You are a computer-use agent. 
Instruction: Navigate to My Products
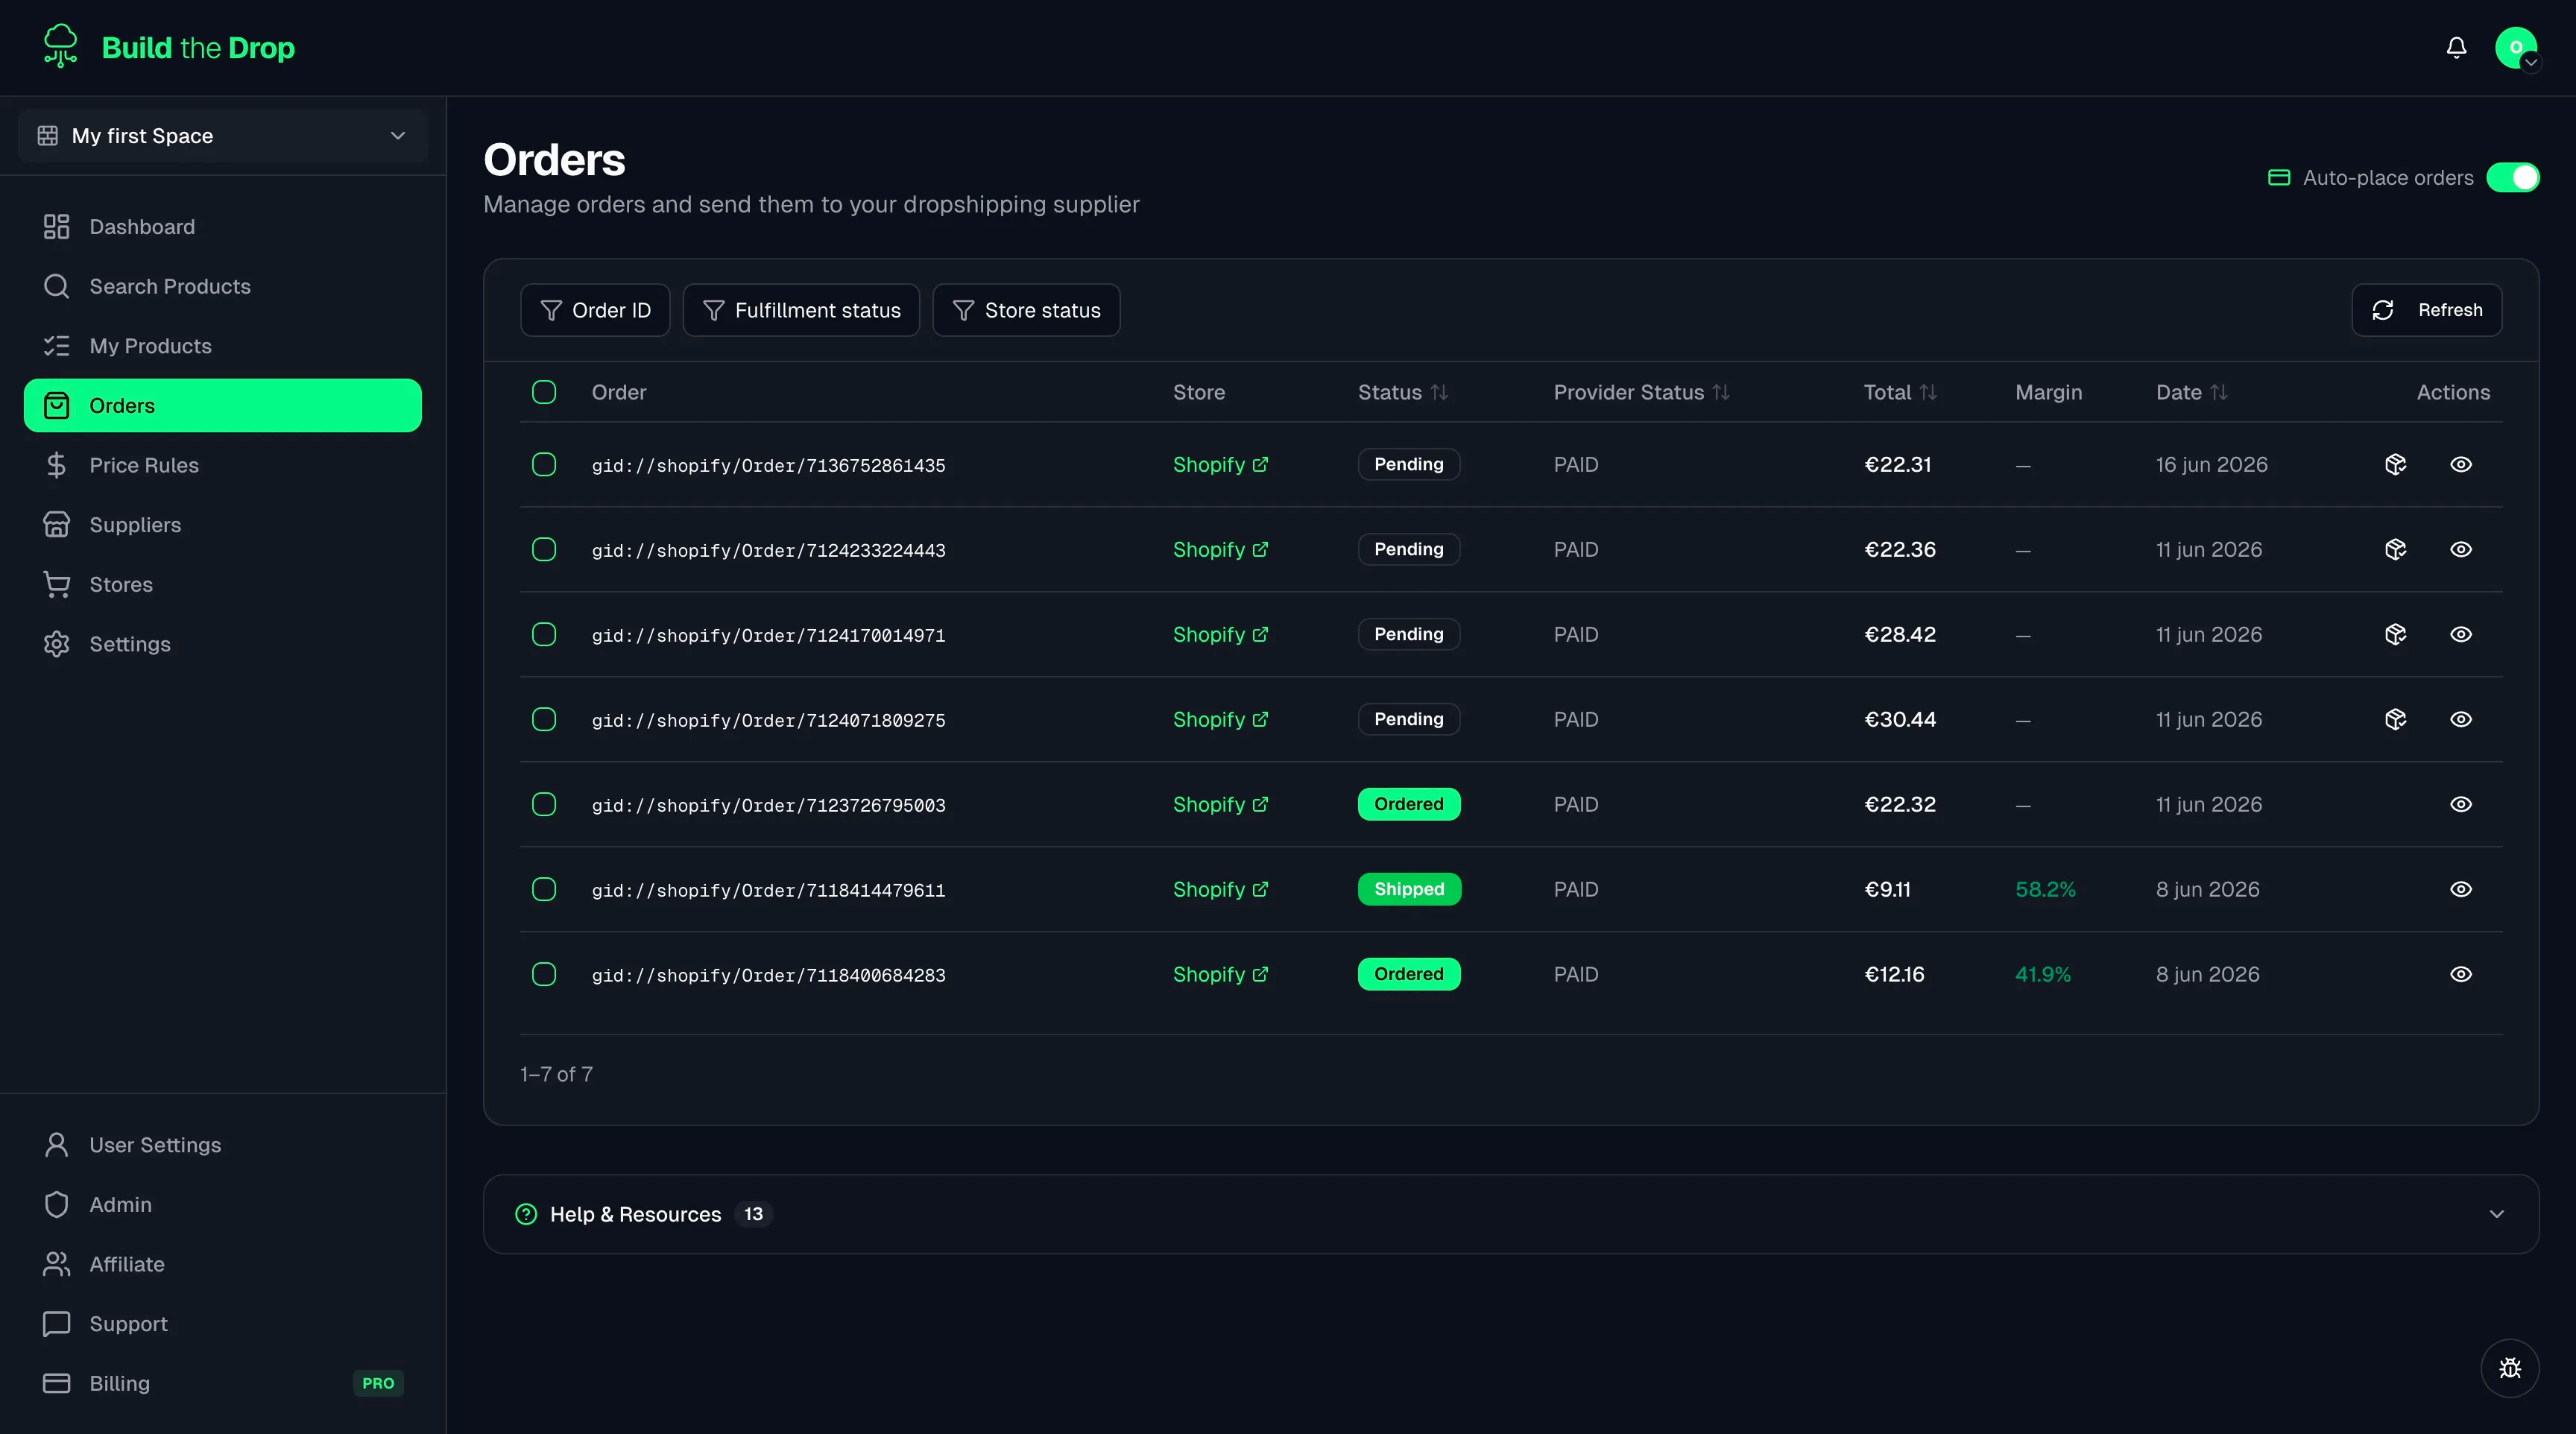pos(223,346)
